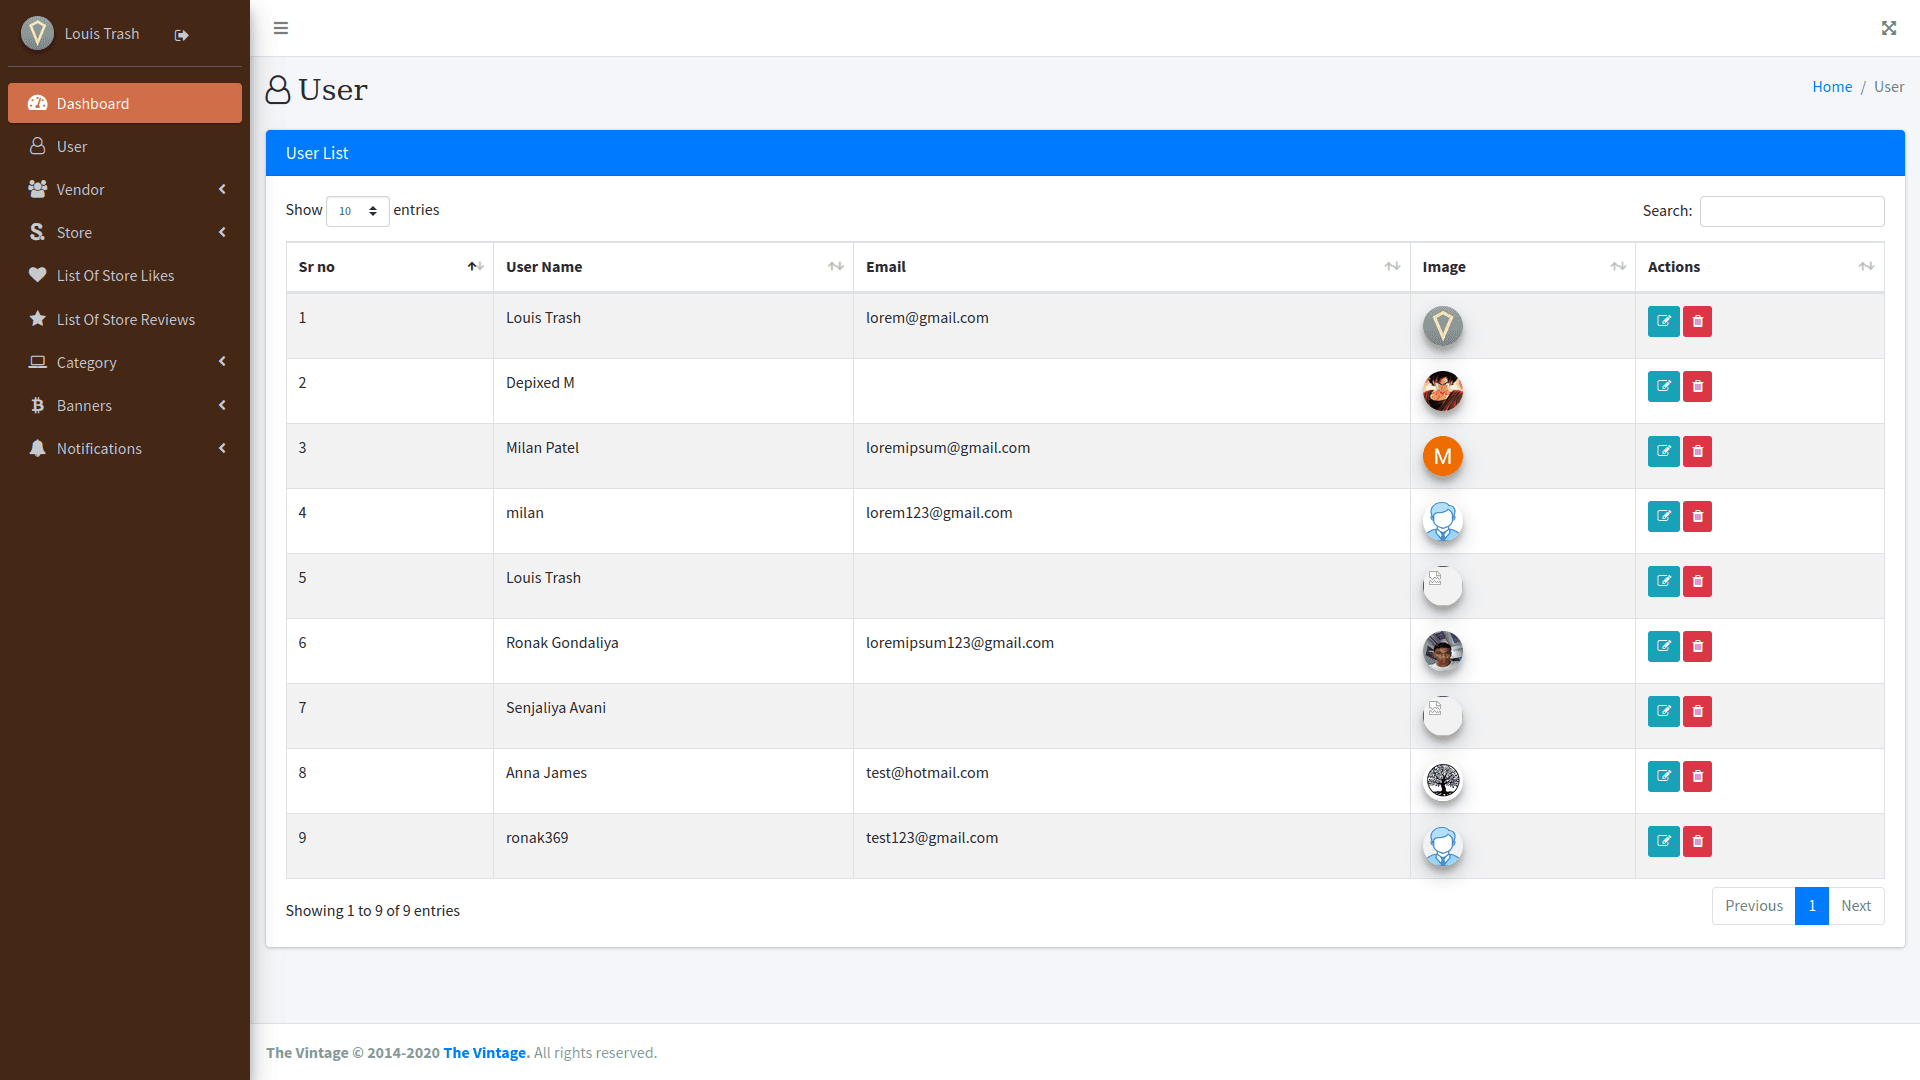Toggle sorting on the Email column
Viewport: 1920px width, 1080px height.
point(1393,267)
